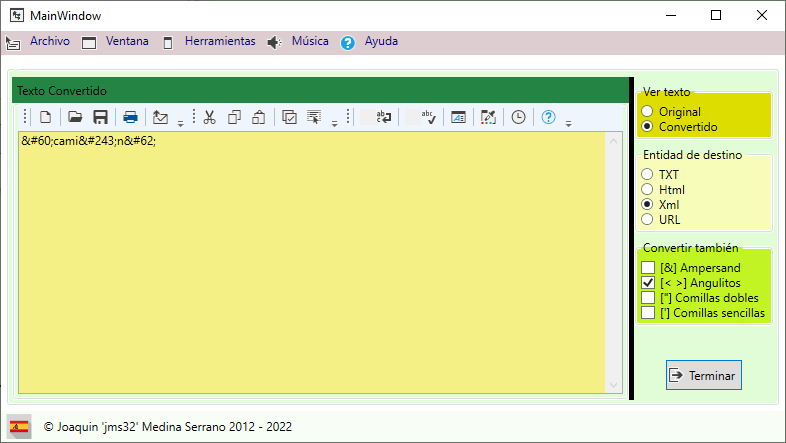Open a file with the folder icon
Screen dimensions: 786x443
(75, 117)
